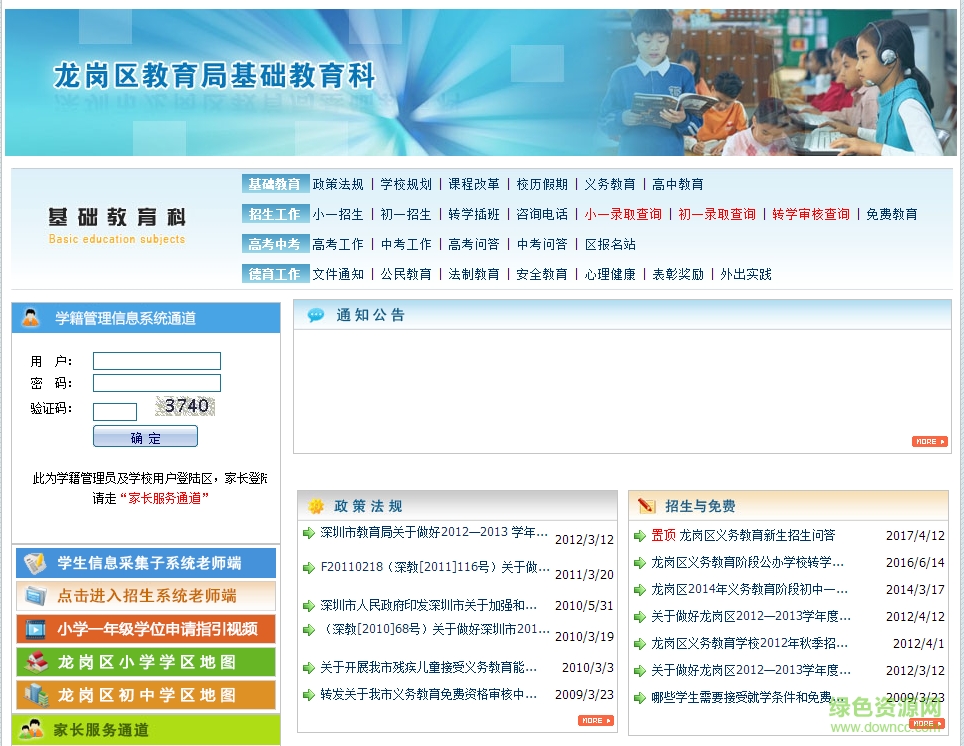Open 小学一年级学位申请指引视频 banner

146,629
